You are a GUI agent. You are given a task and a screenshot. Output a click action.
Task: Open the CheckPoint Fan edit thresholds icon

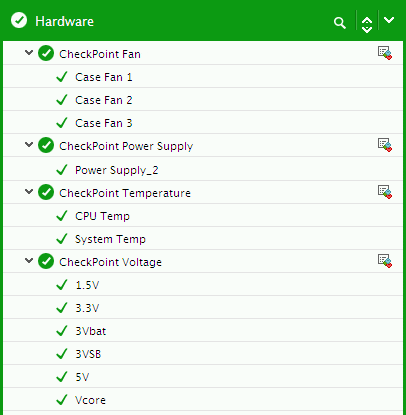click(385, 53)
